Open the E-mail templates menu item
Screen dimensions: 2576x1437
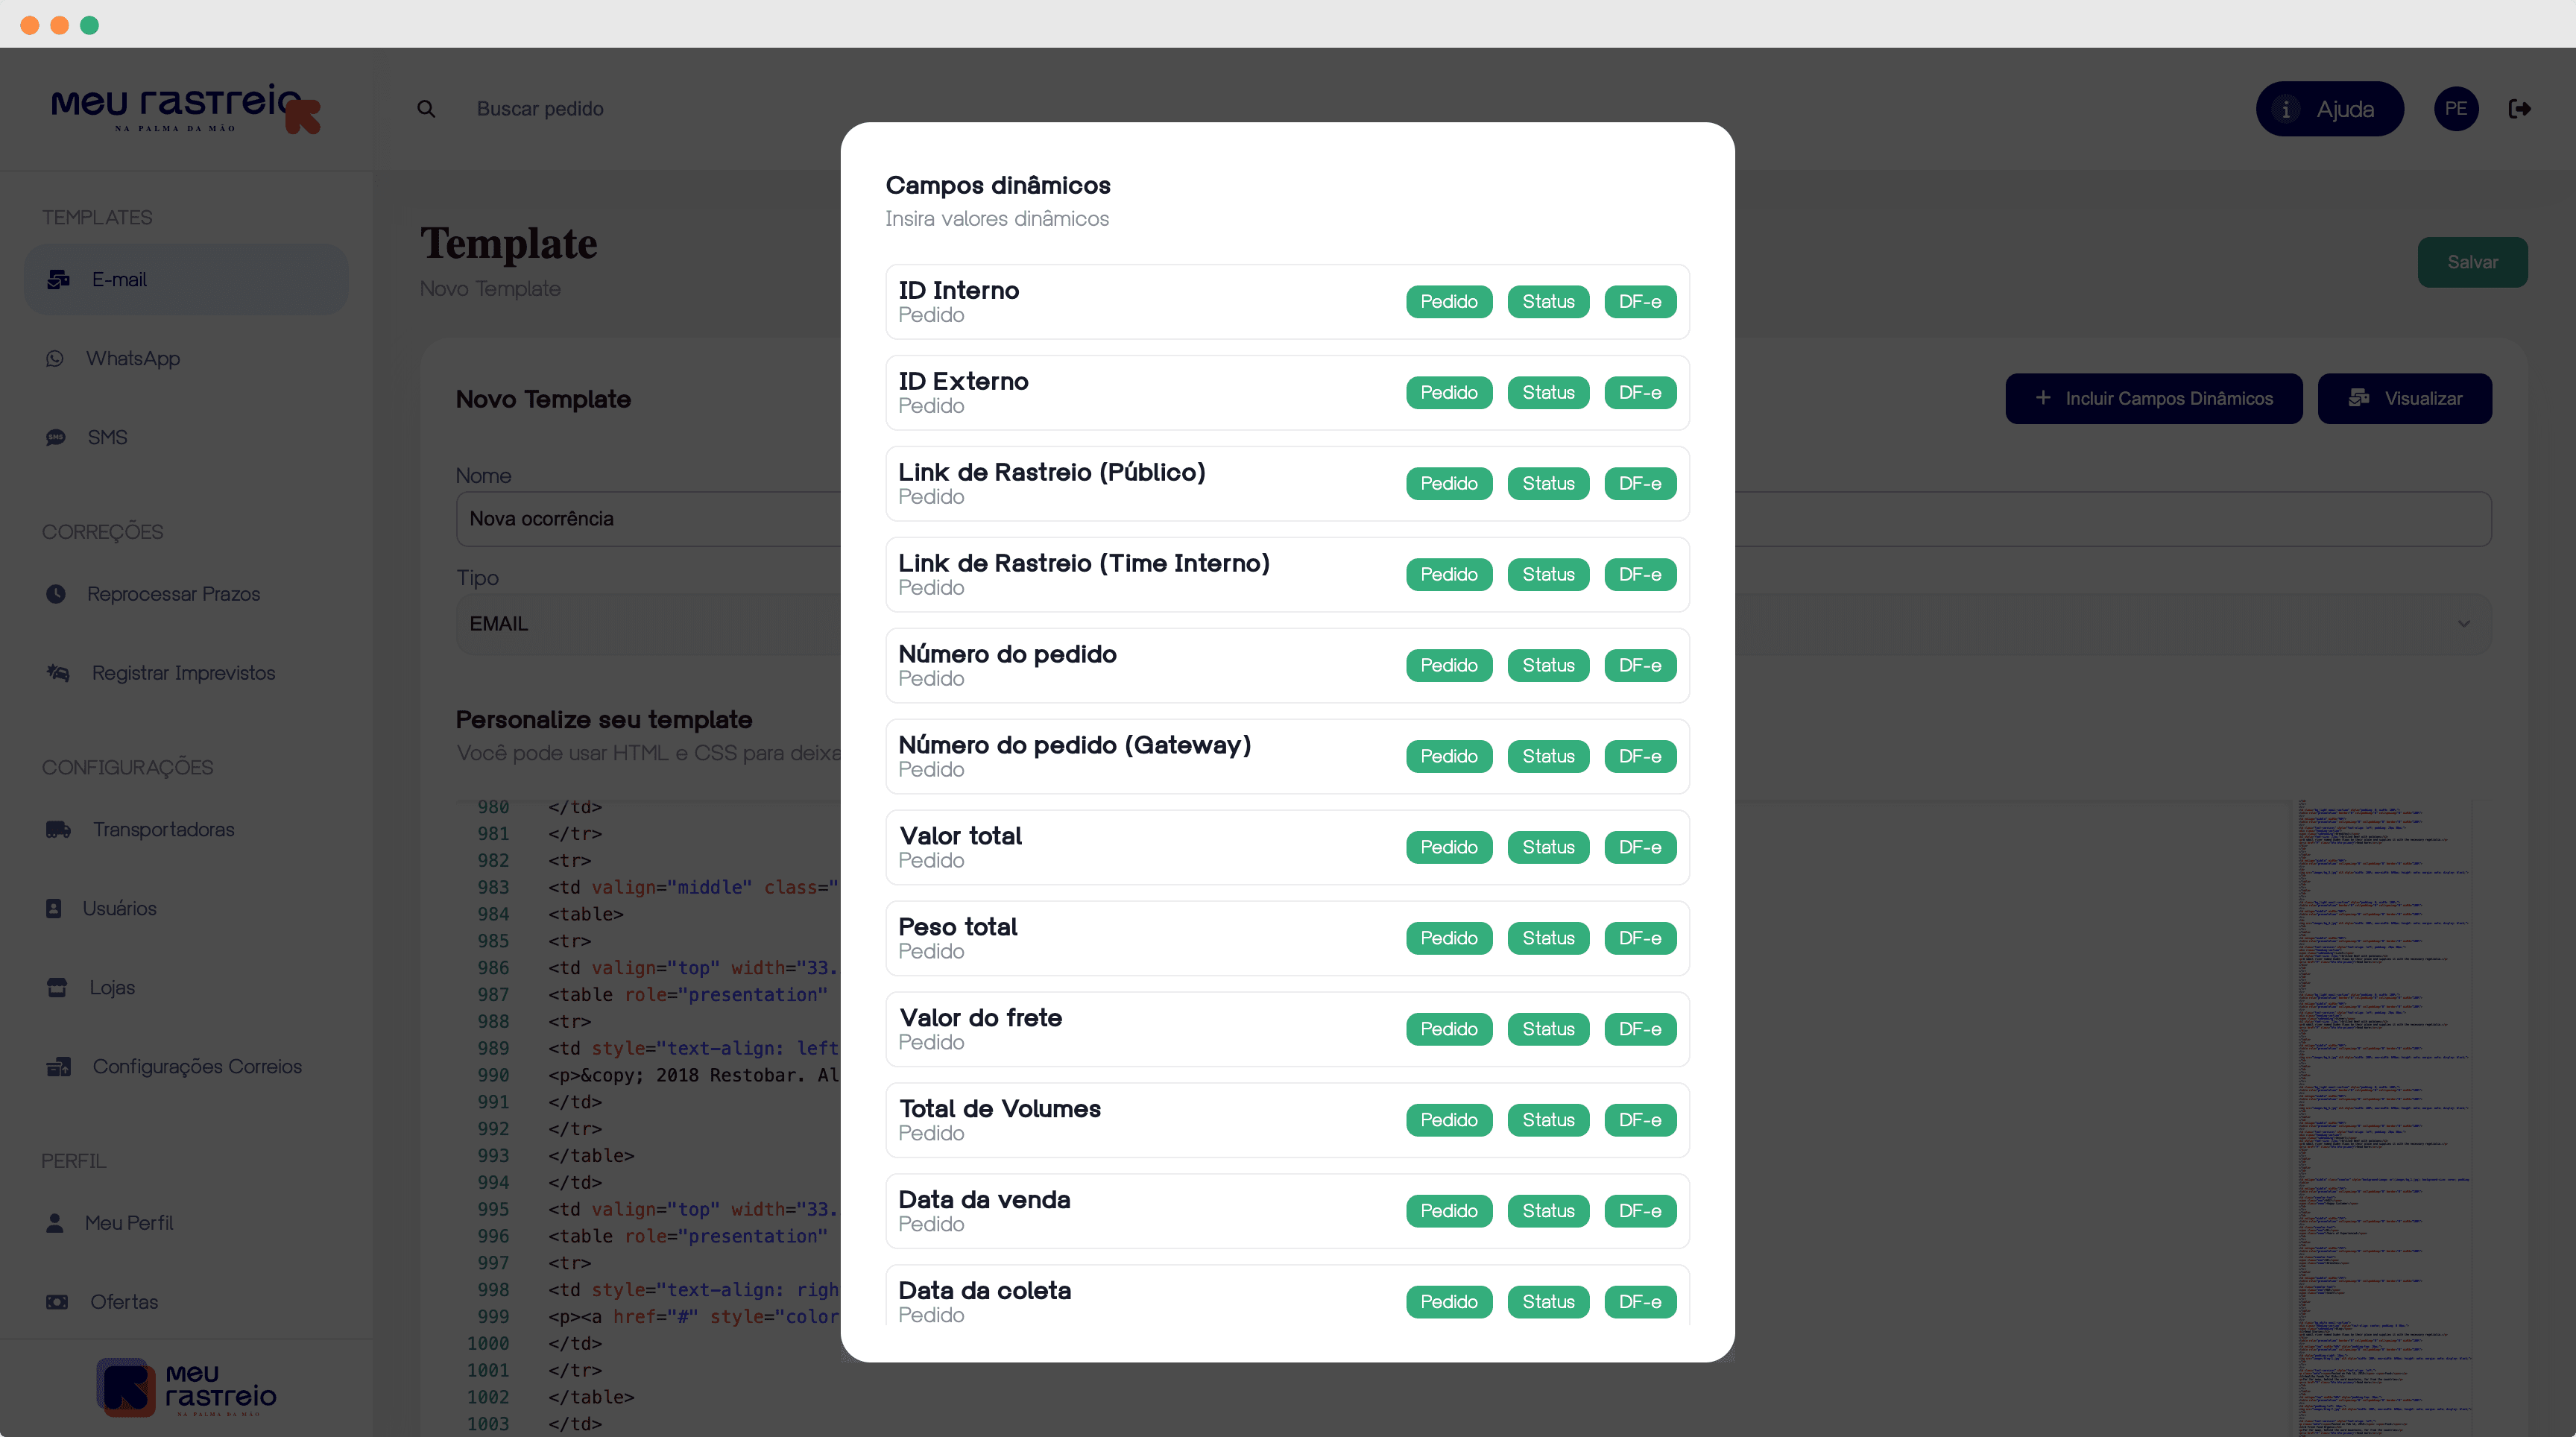tap(186, 280)
